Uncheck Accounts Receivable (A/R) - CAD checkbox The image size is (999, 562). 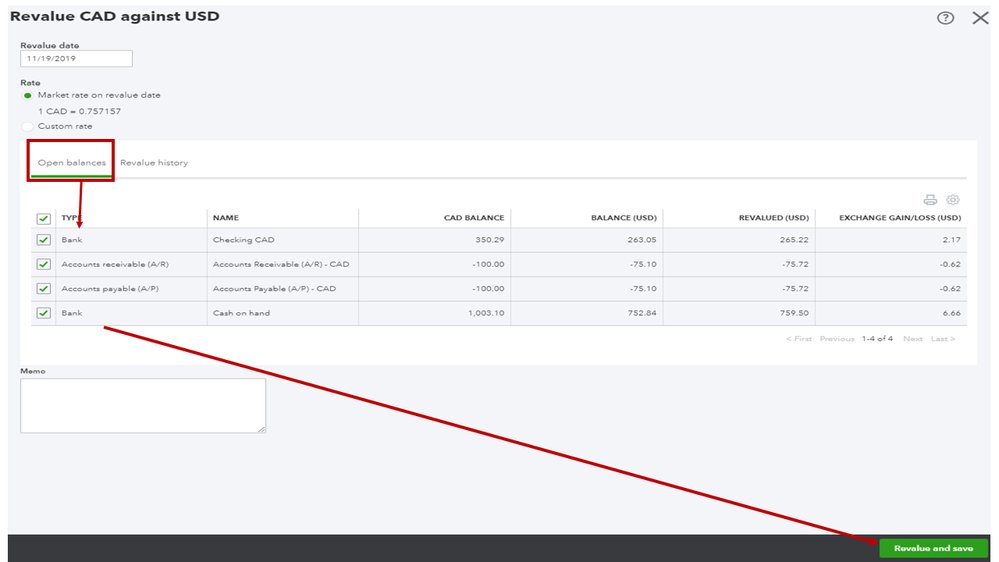coord(43,264)
